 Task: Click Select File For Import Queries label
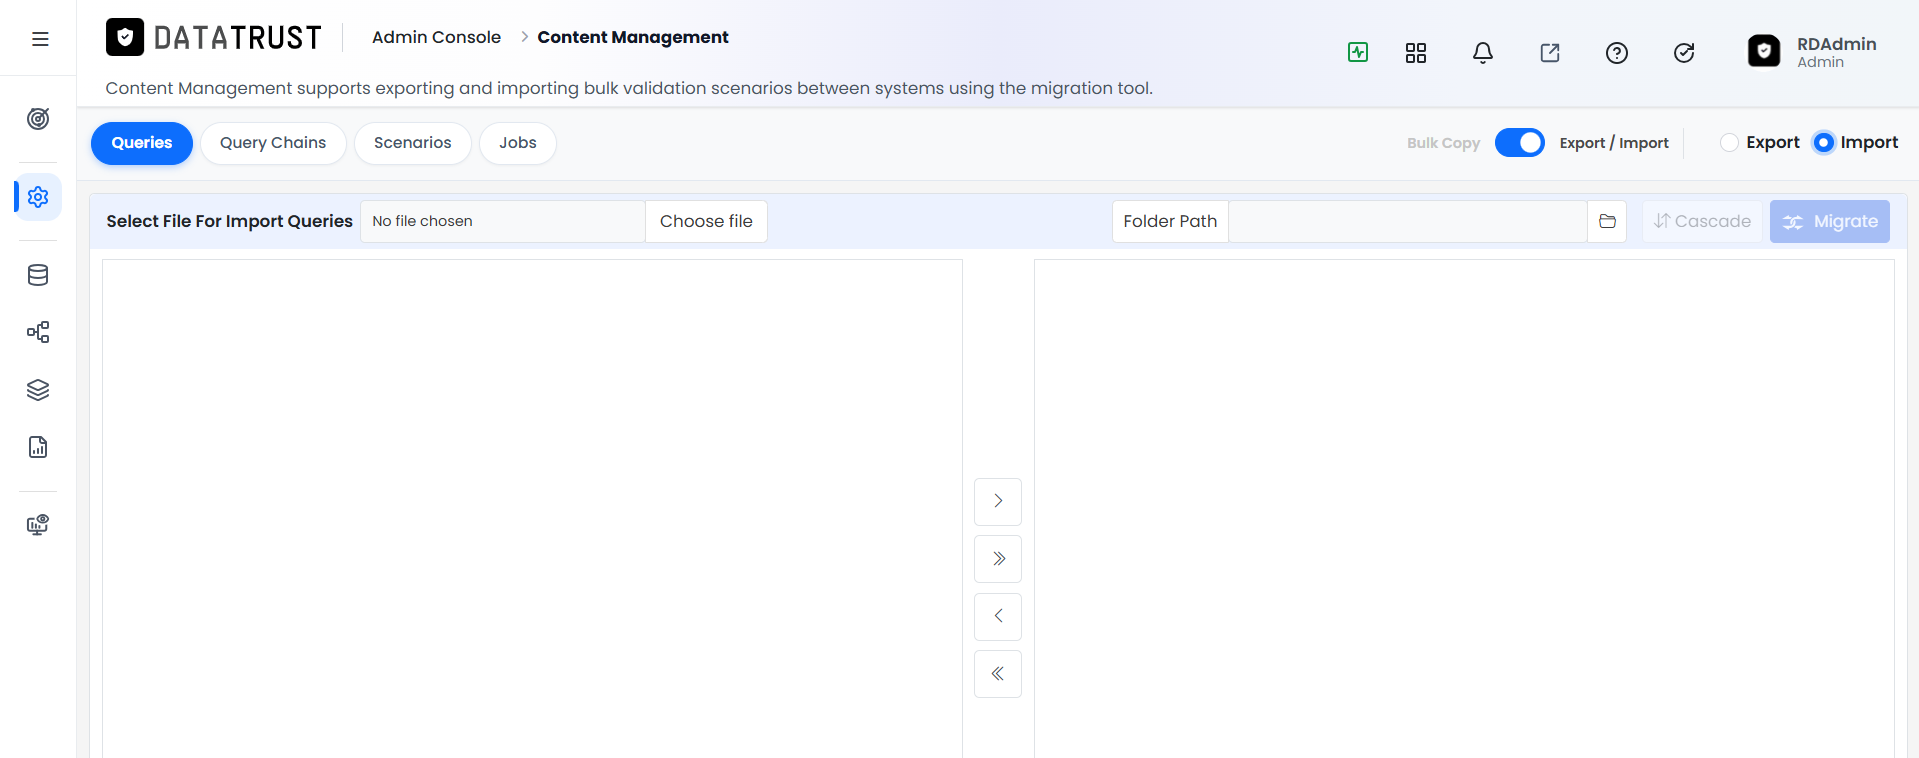230,221
